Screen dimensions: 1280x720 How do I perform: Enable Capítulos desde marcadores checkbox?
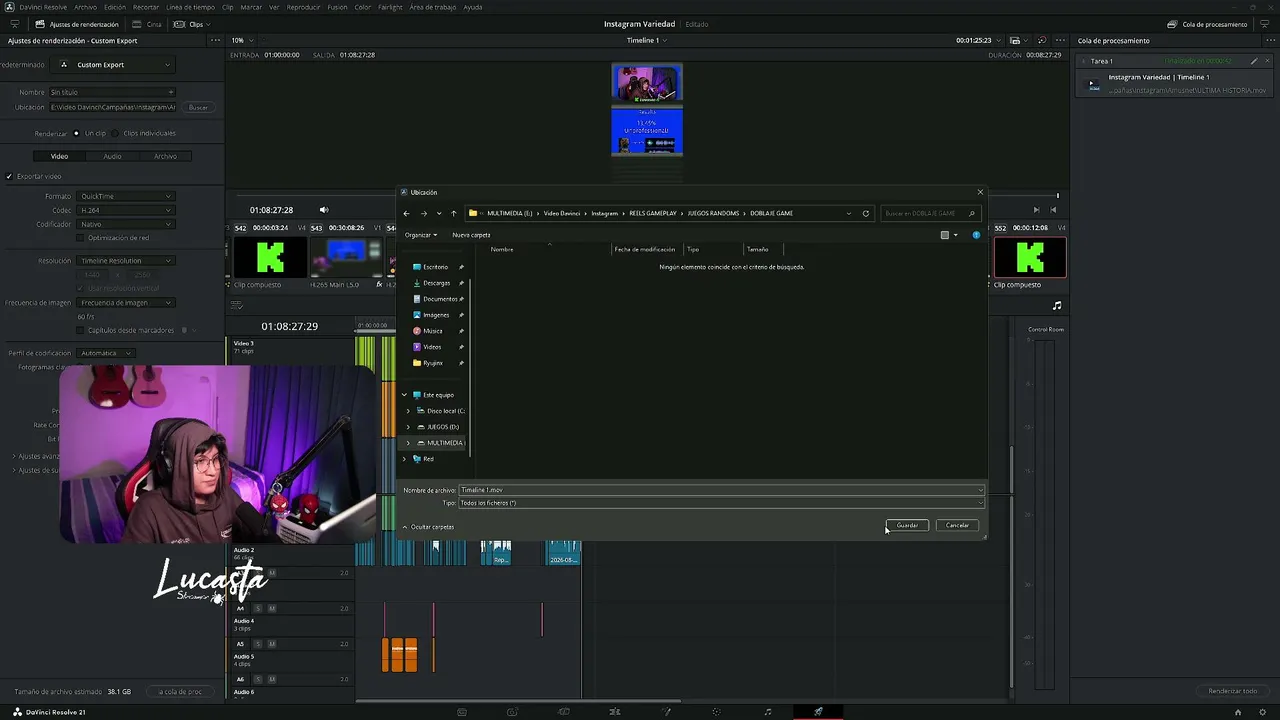point(80,330)
